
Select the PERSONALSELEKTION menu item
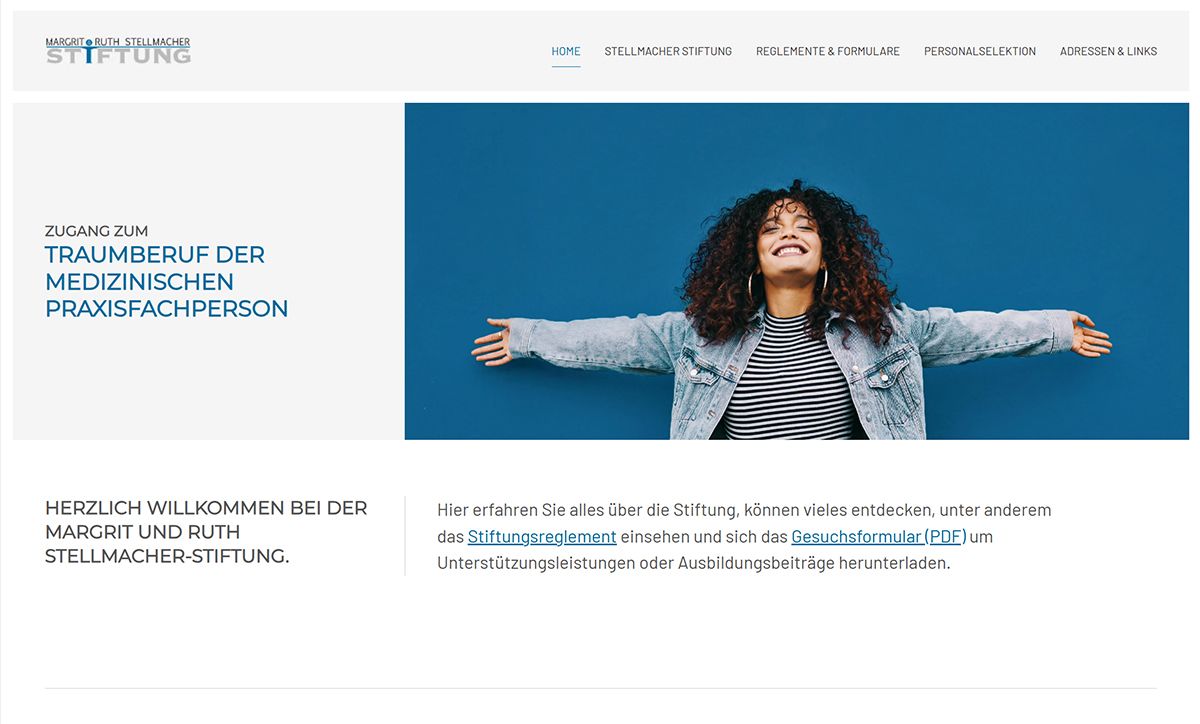click(980, 51)
